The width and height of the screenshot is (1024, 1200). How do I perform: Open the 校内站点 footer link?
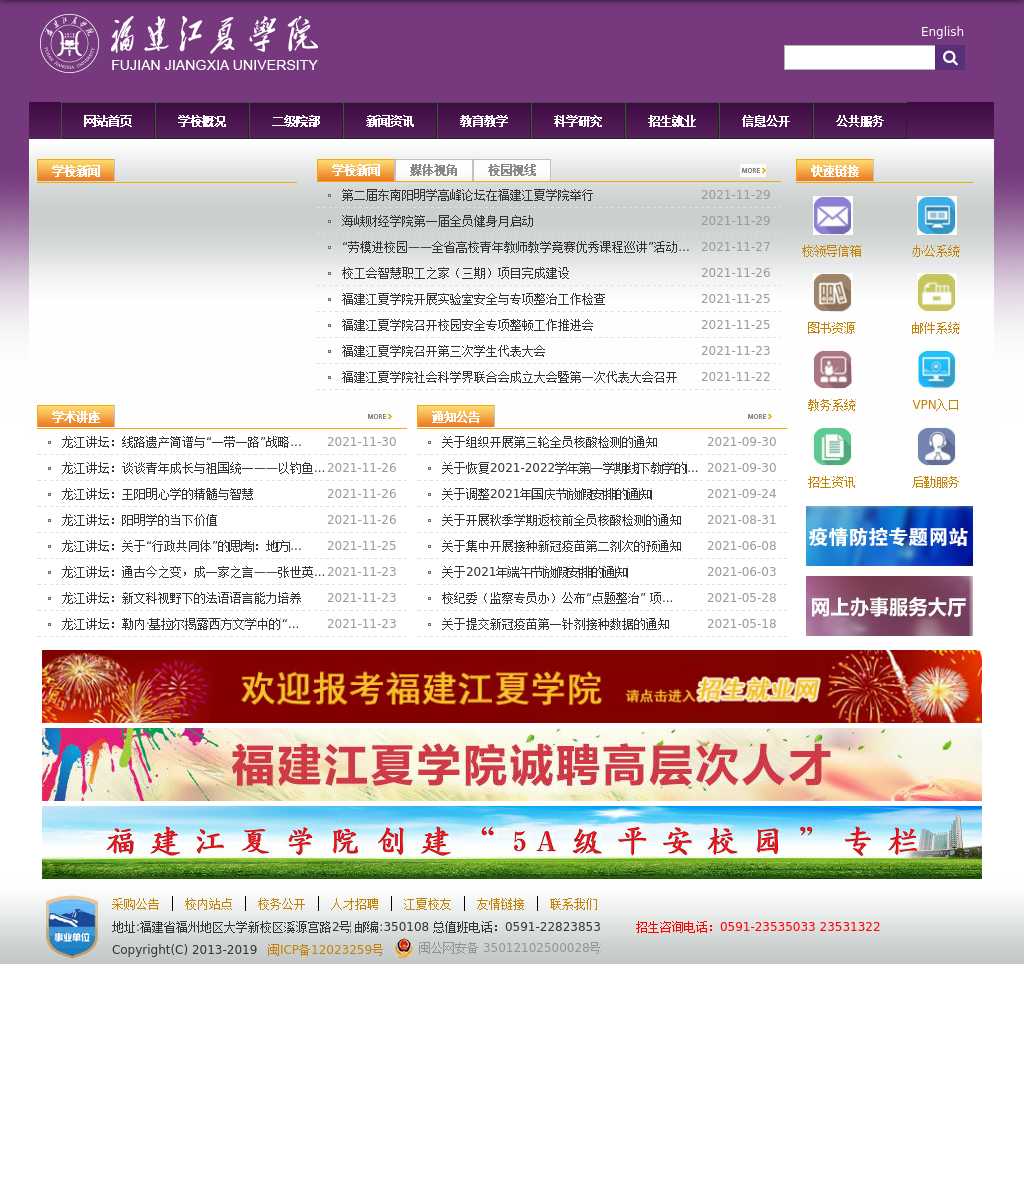pos(208,904)
